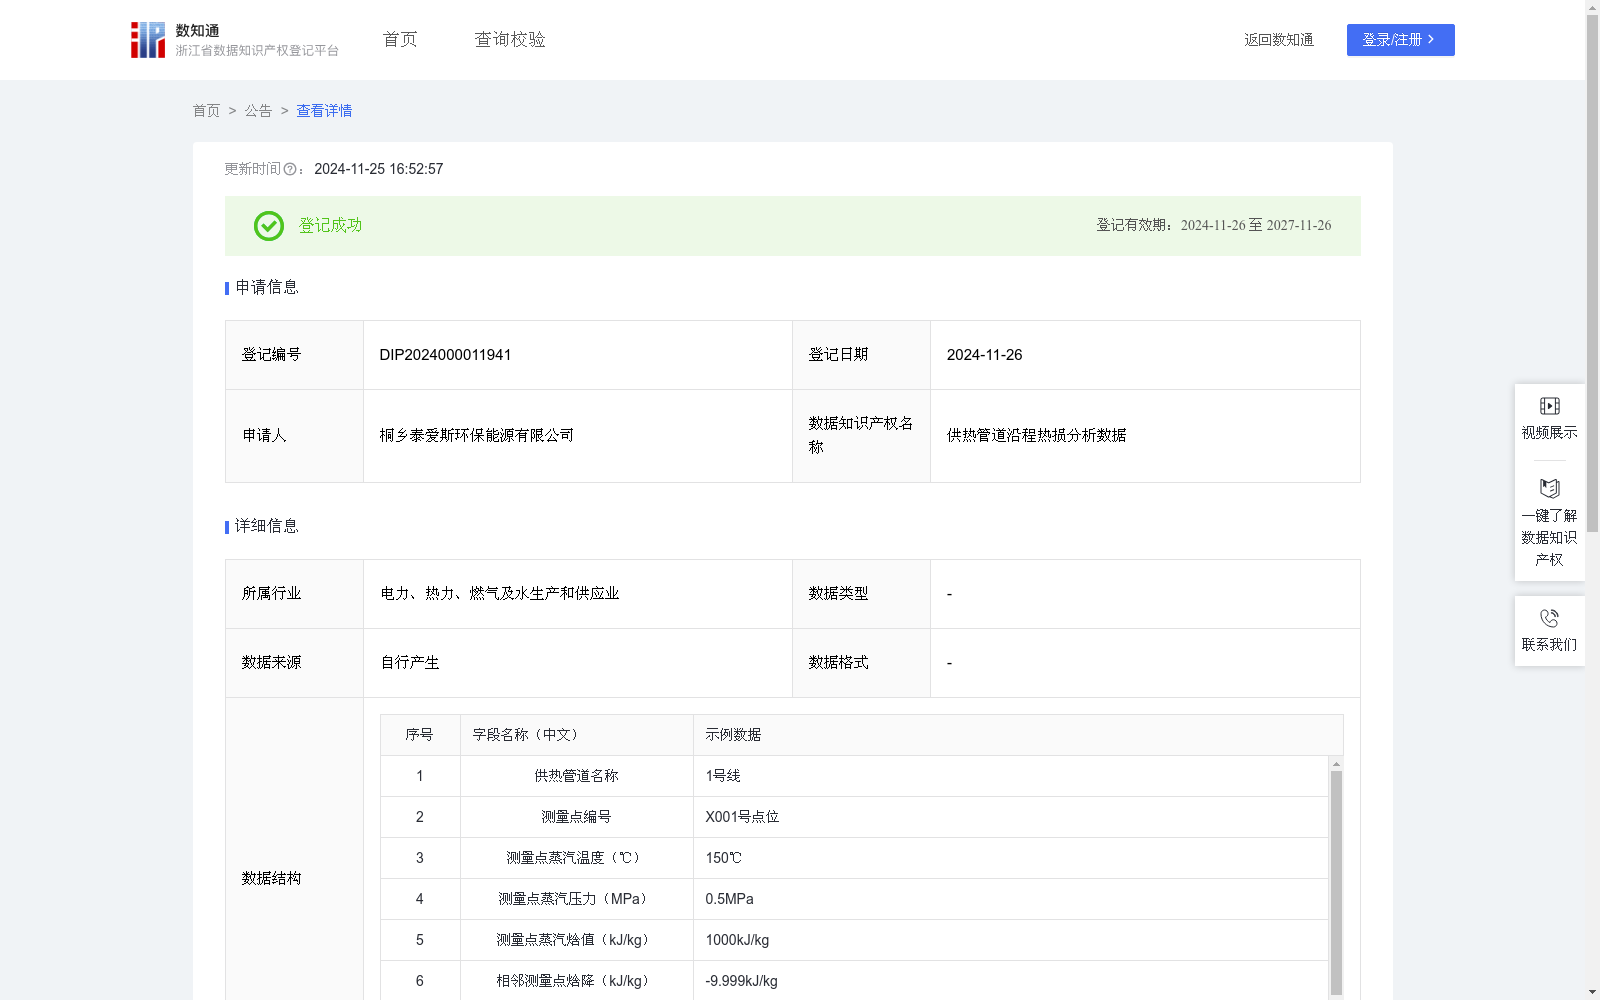
Task: Select the 自行产生 data source value
Action: click(410, 663)
